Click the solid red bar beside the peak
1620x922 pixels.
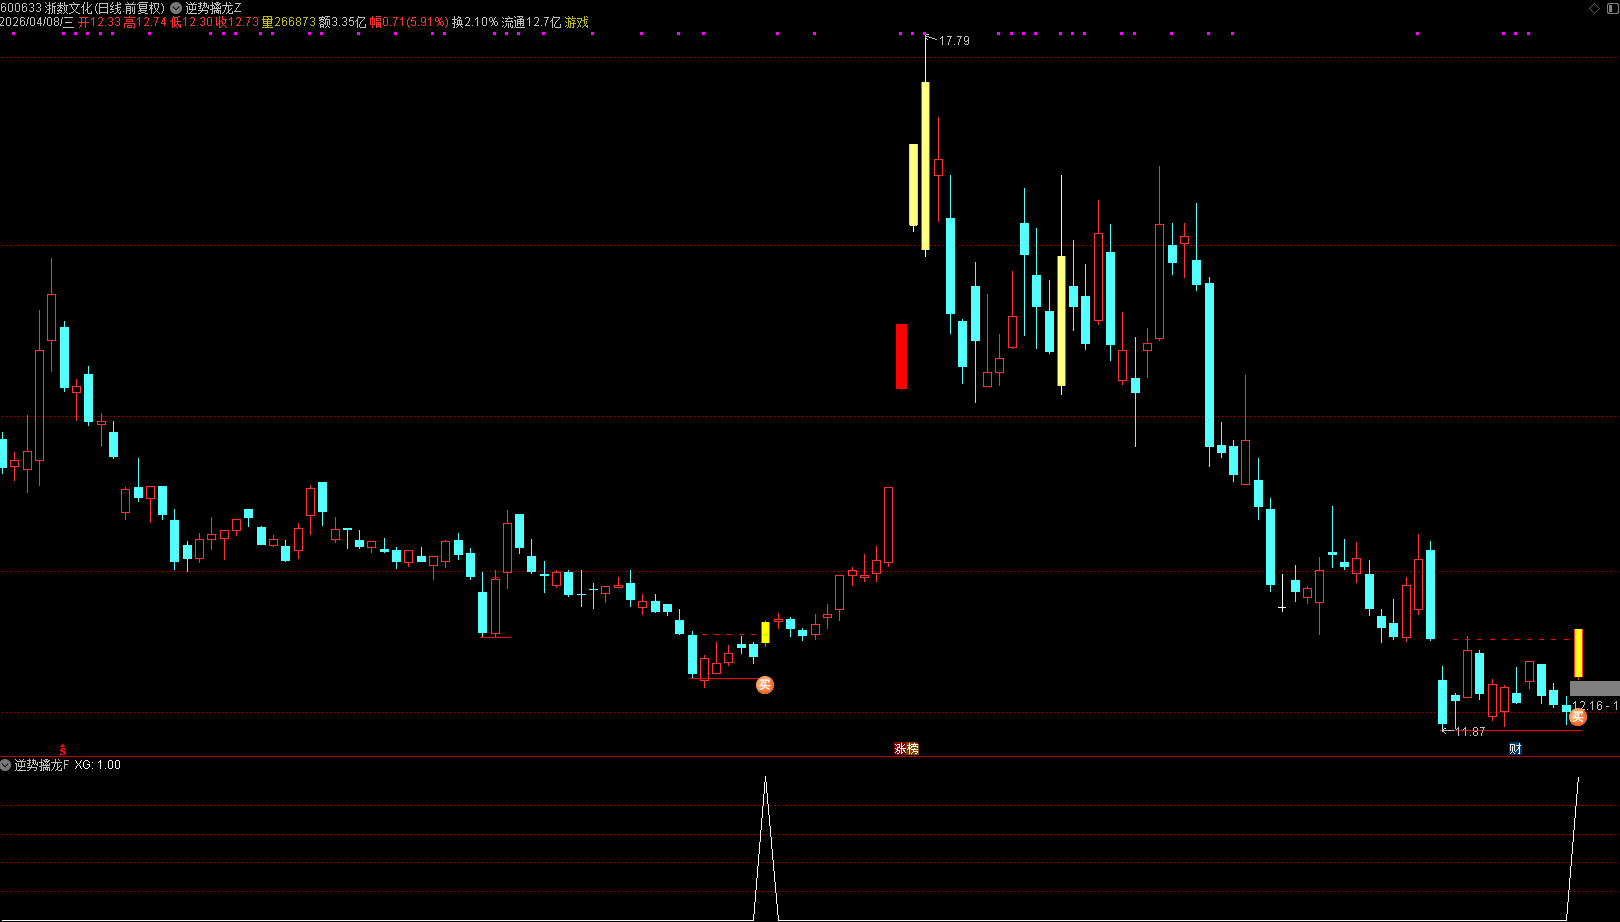[x=901, y=356]
